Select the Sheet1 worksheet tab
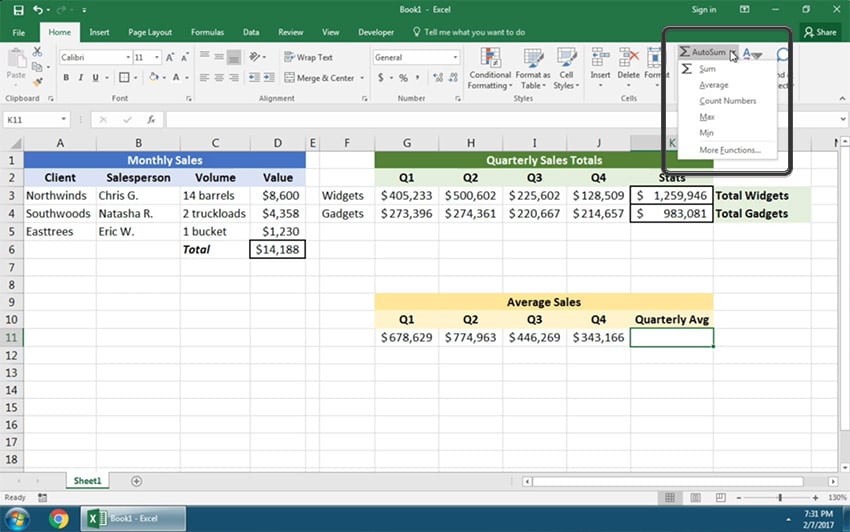Viewport: 850px width, 532px height. (x=87, y=480)
